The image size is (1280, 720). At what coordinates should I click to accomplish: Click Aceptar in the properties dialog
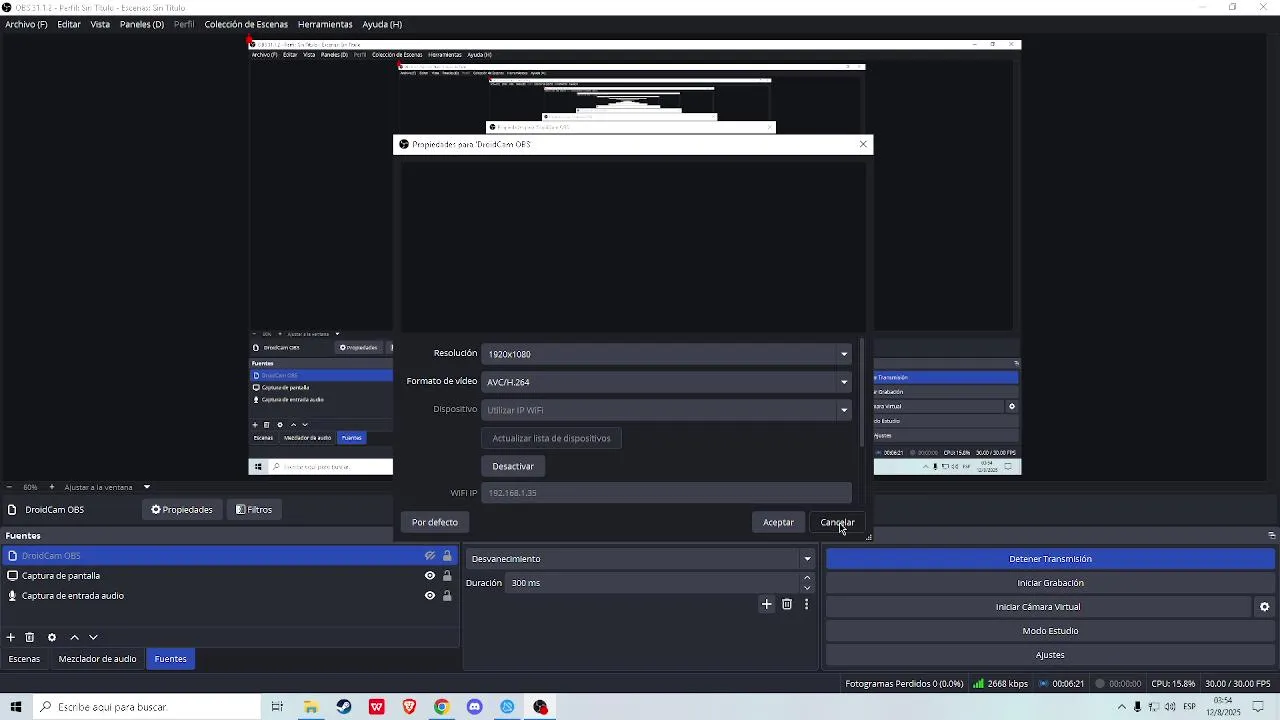pyautogui.click(x=778, y=522)
